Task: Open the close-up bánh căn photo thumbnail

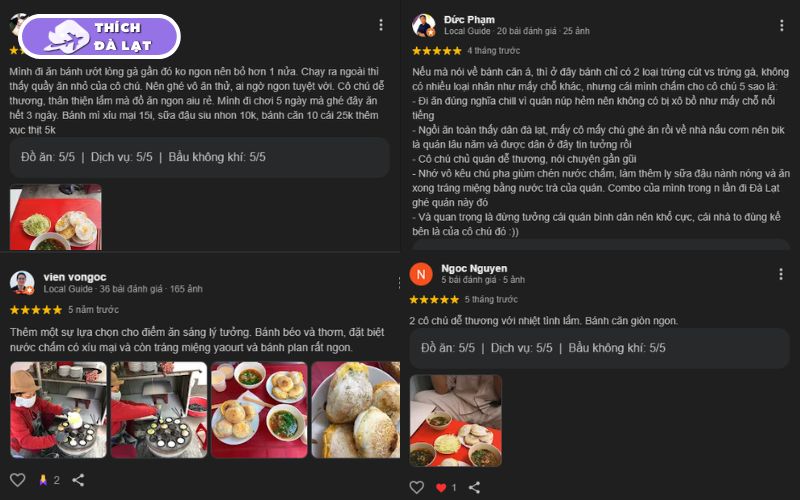Action: pos(356,410)
